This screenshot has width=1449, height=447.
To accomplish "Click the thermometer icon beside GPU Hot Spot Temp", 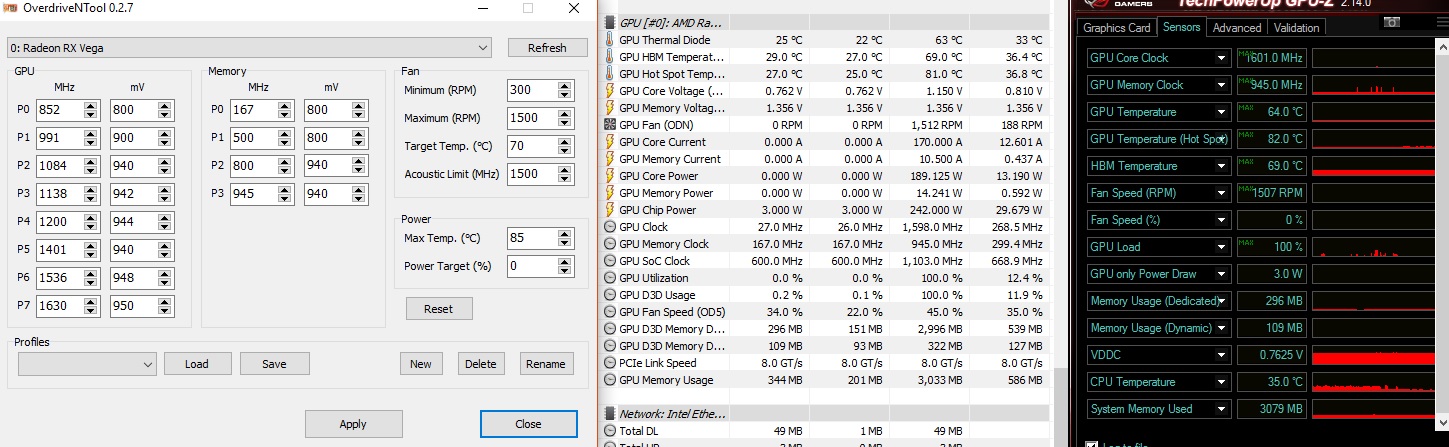I will click(x=611, y=74).
